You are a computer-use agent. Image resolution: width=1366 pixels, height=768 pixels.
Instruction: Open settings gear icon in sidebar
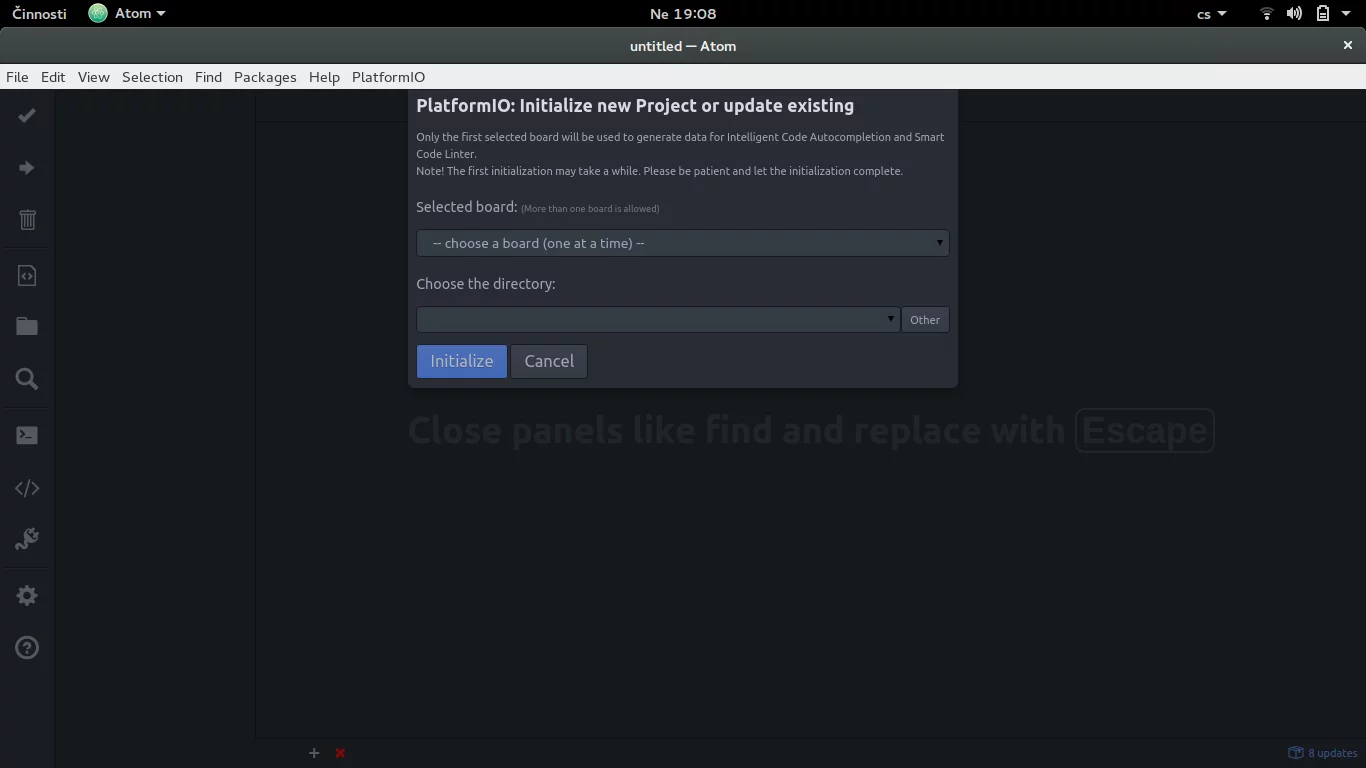(x=27, y=596)
